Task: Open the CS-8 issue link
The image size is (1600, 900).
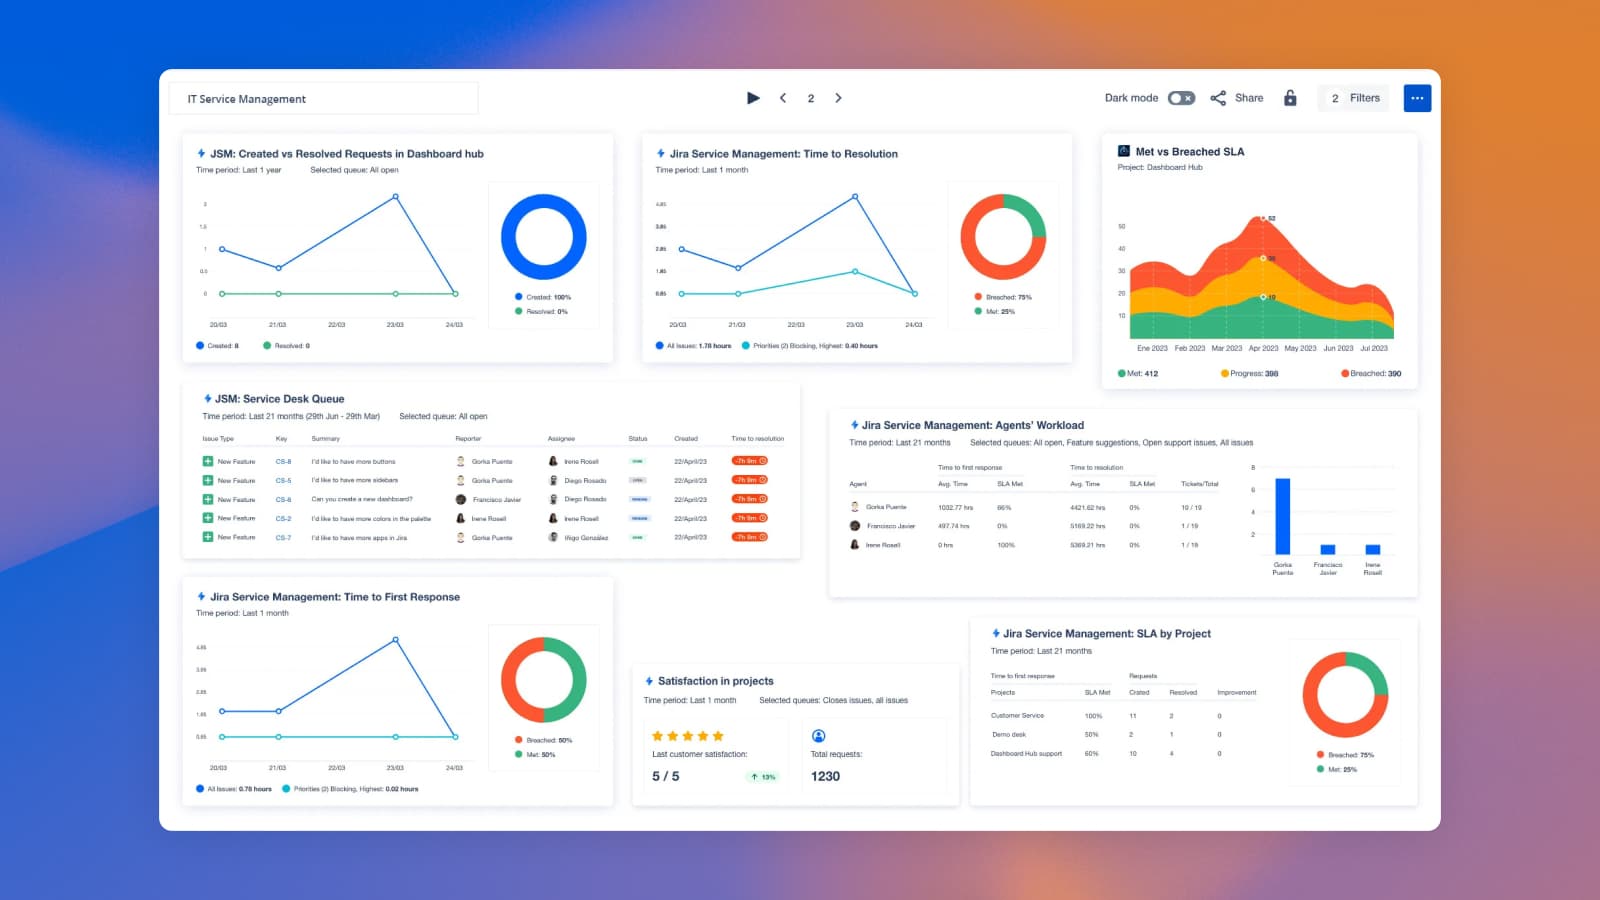Action: click(x=282, y=461)
